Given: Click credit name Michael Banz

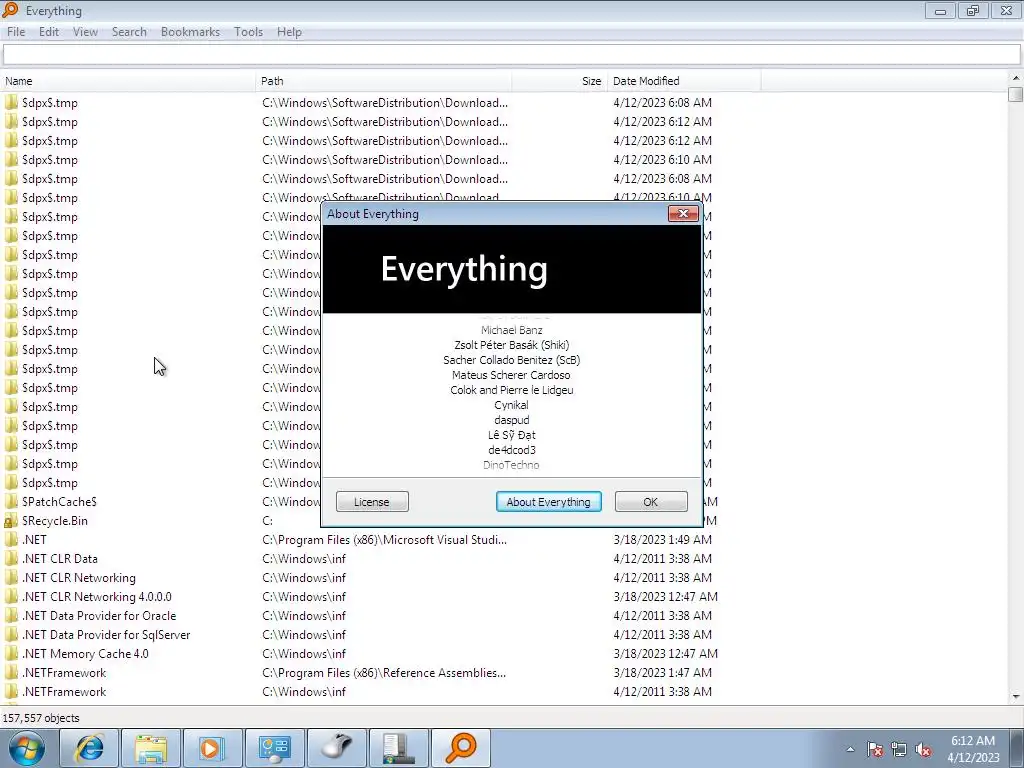Looking at the screenshot, I should pos(512,330).
